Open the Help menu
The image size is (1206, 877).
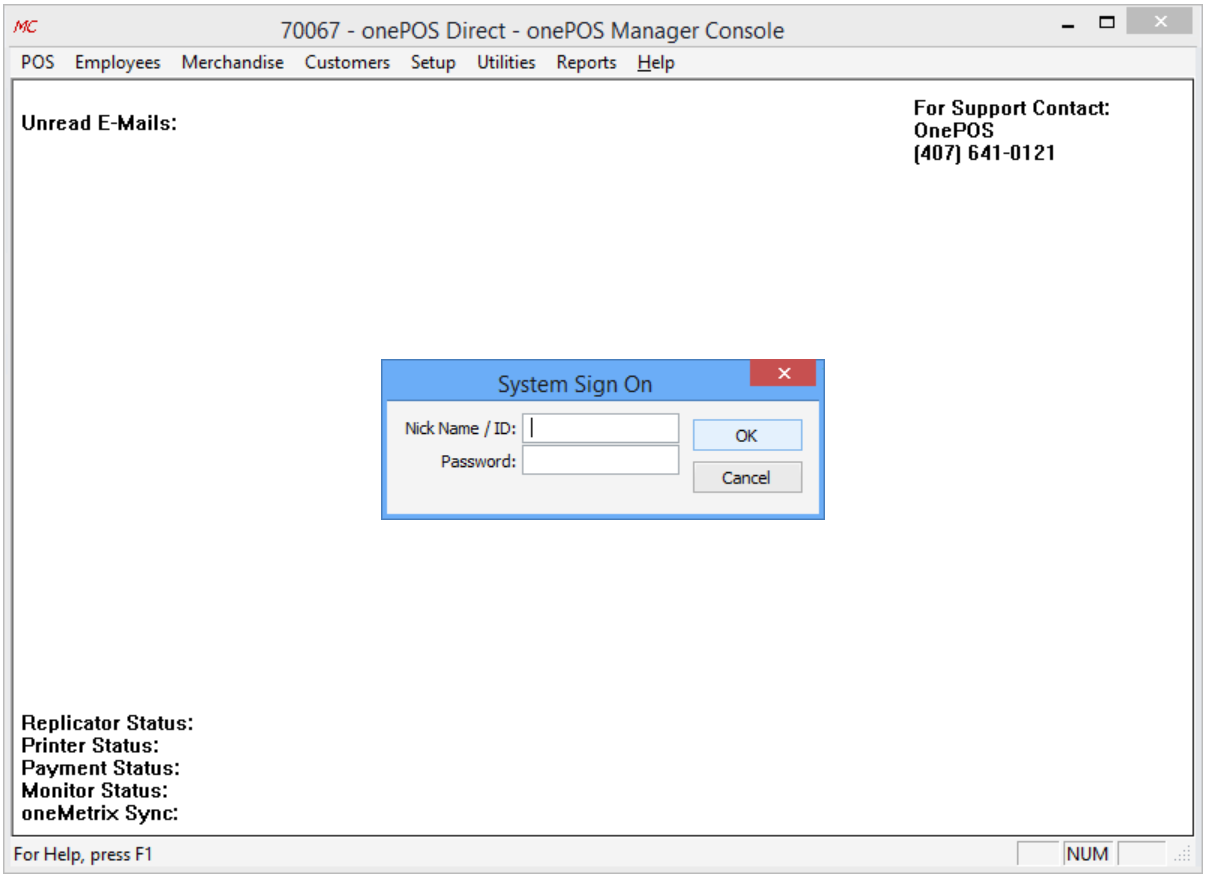pos(656,62)
